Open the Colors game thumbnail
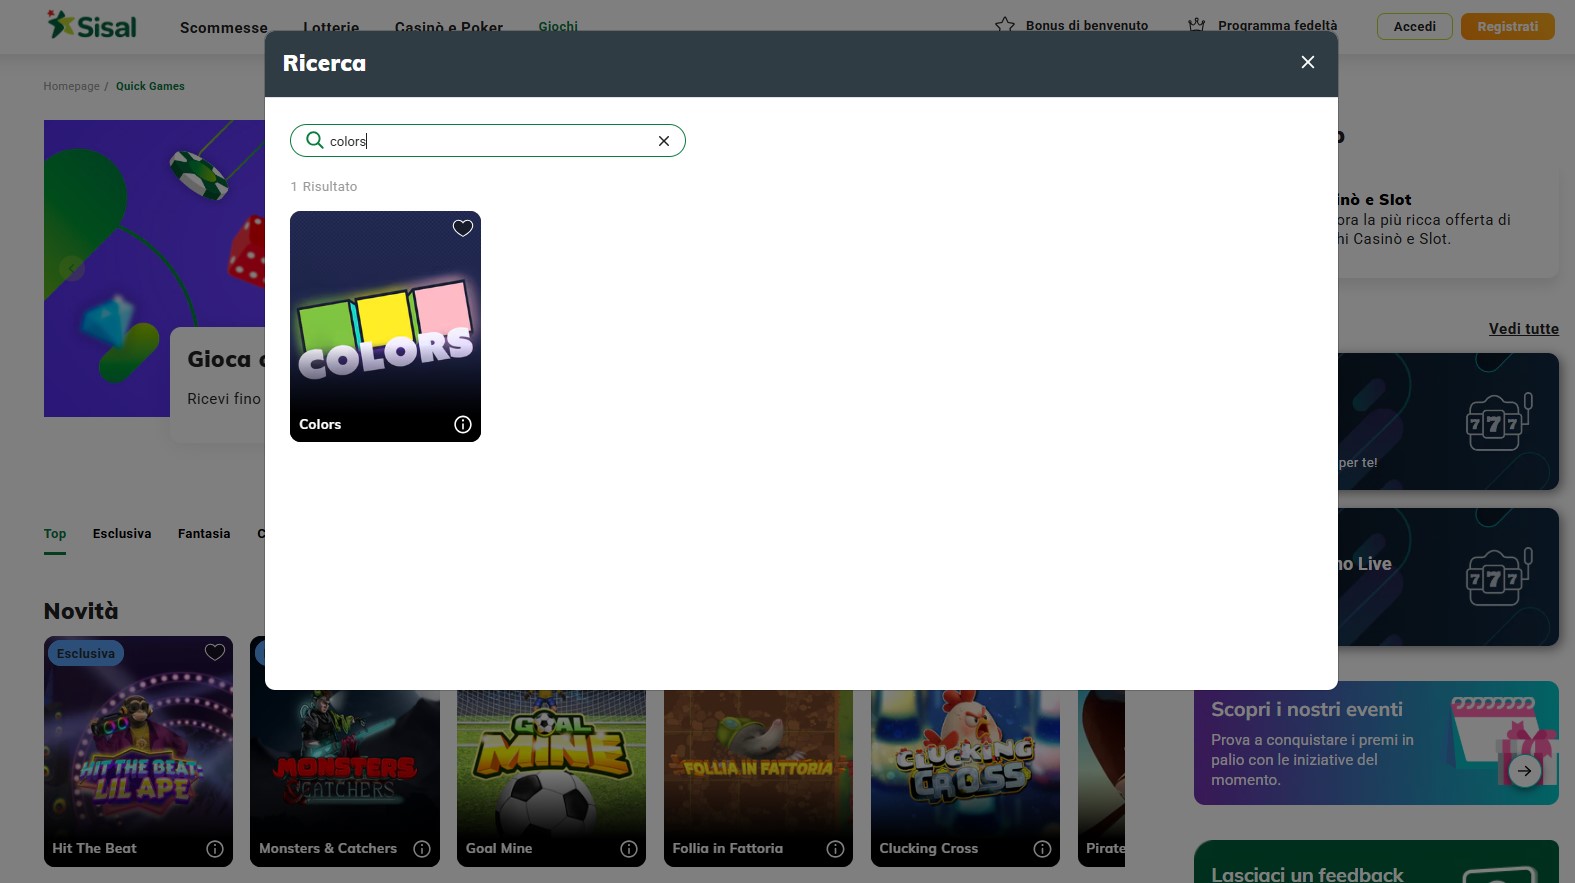This screenshot has width=1575, height=883. click(385, 320)
